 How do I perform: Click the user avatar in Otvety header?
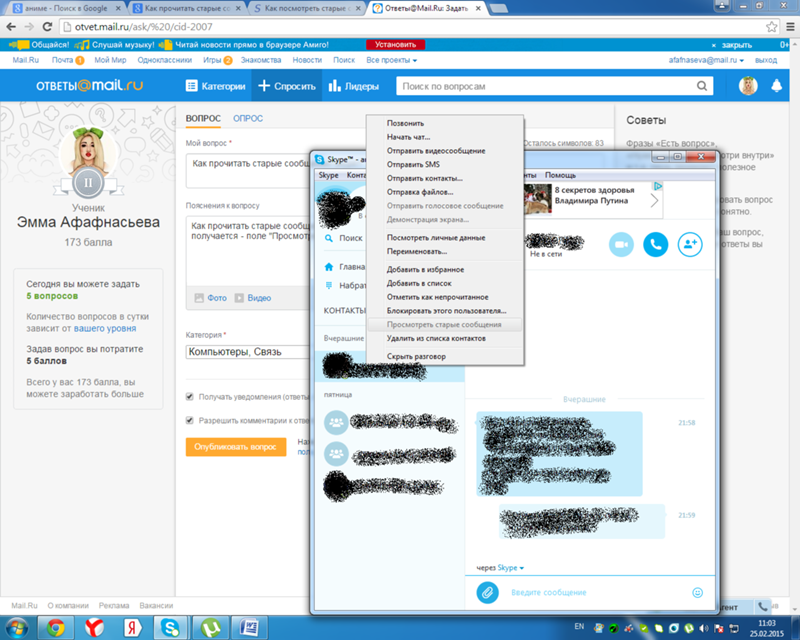[748, 86]
